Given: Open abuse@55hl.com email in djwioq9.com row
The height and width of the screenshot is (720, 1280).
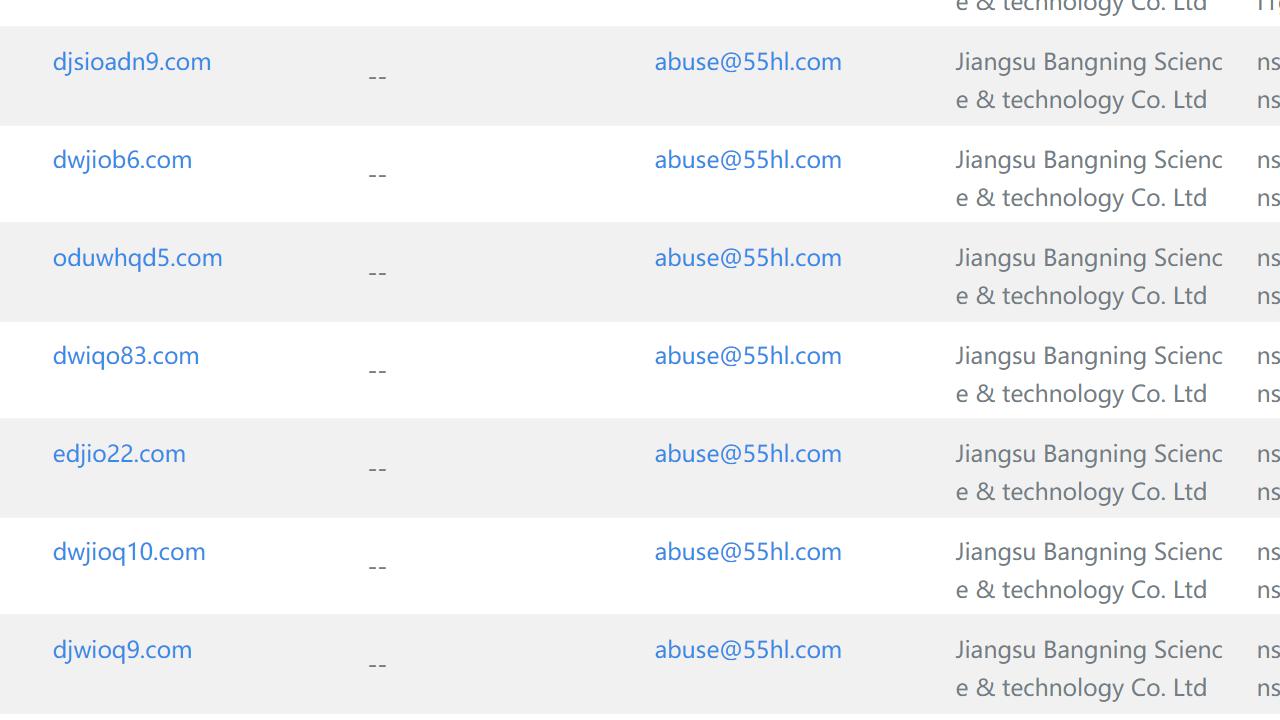Looking at the screenshot, I should 748,650.
